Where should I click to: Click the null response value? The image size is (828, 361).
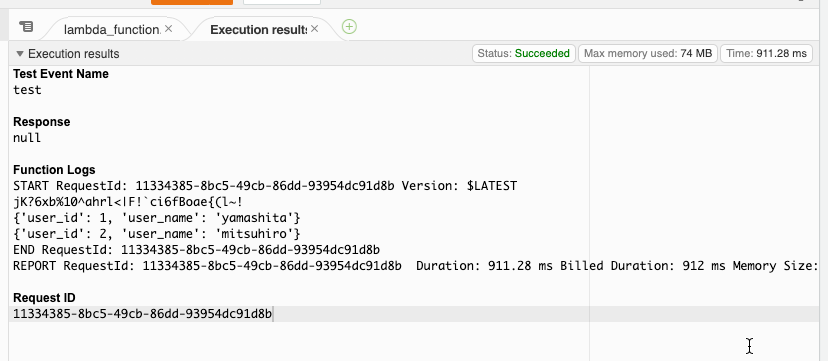click(27, 138)
